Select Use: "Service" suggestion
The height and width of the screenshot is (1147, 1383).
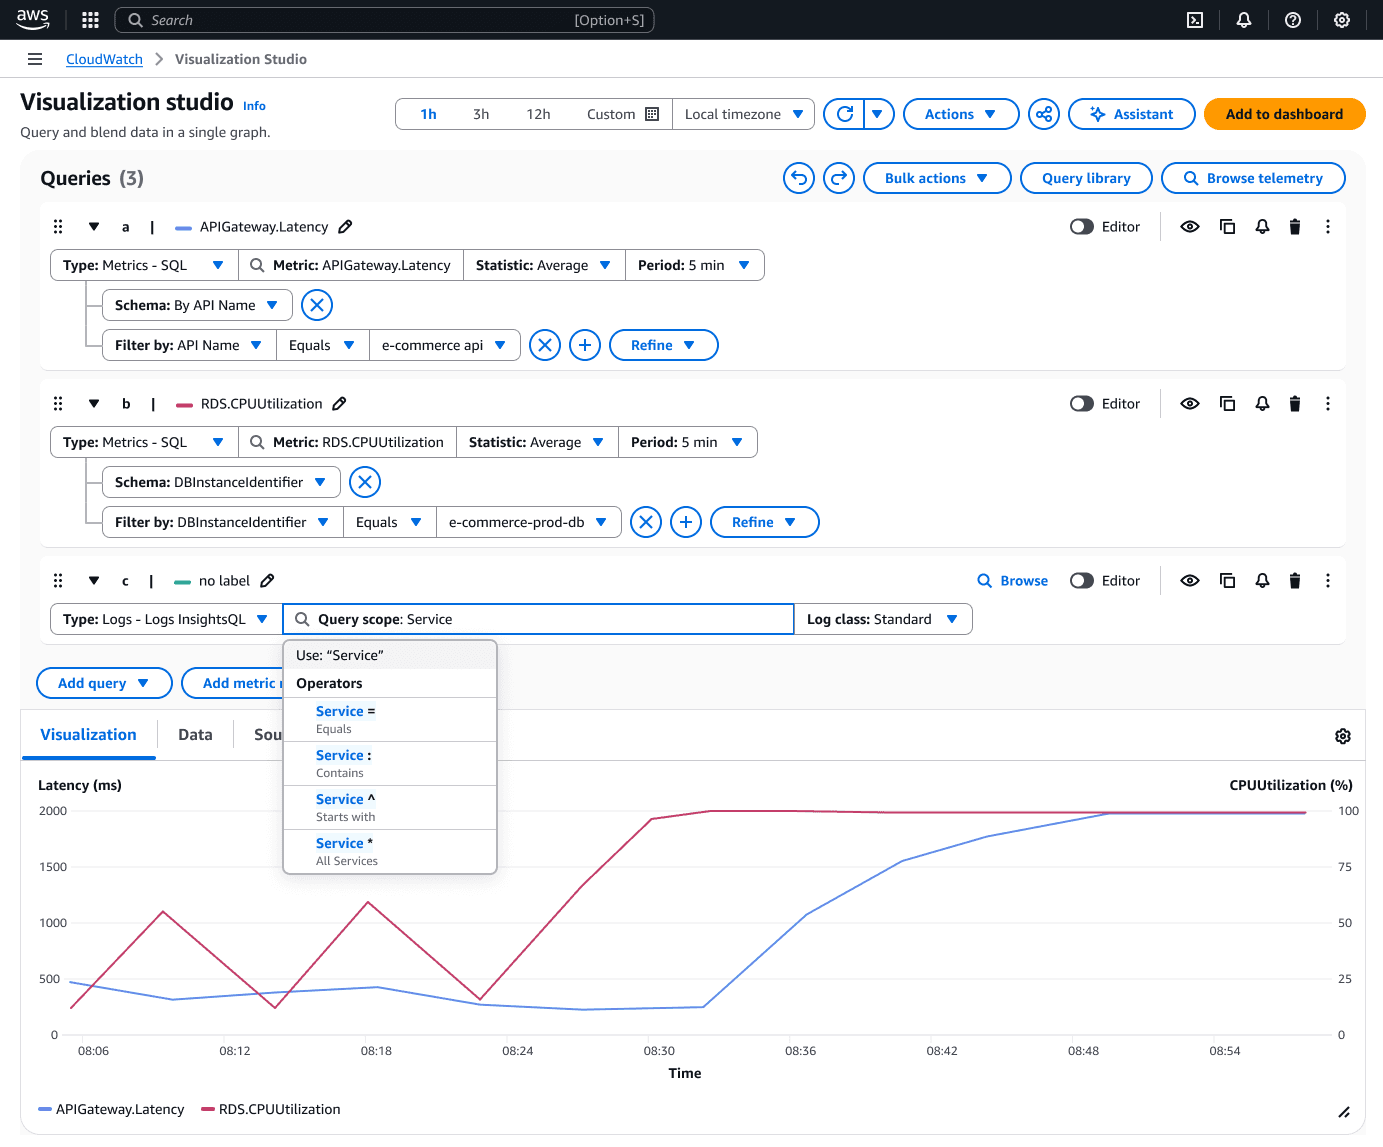pos(390,655)
